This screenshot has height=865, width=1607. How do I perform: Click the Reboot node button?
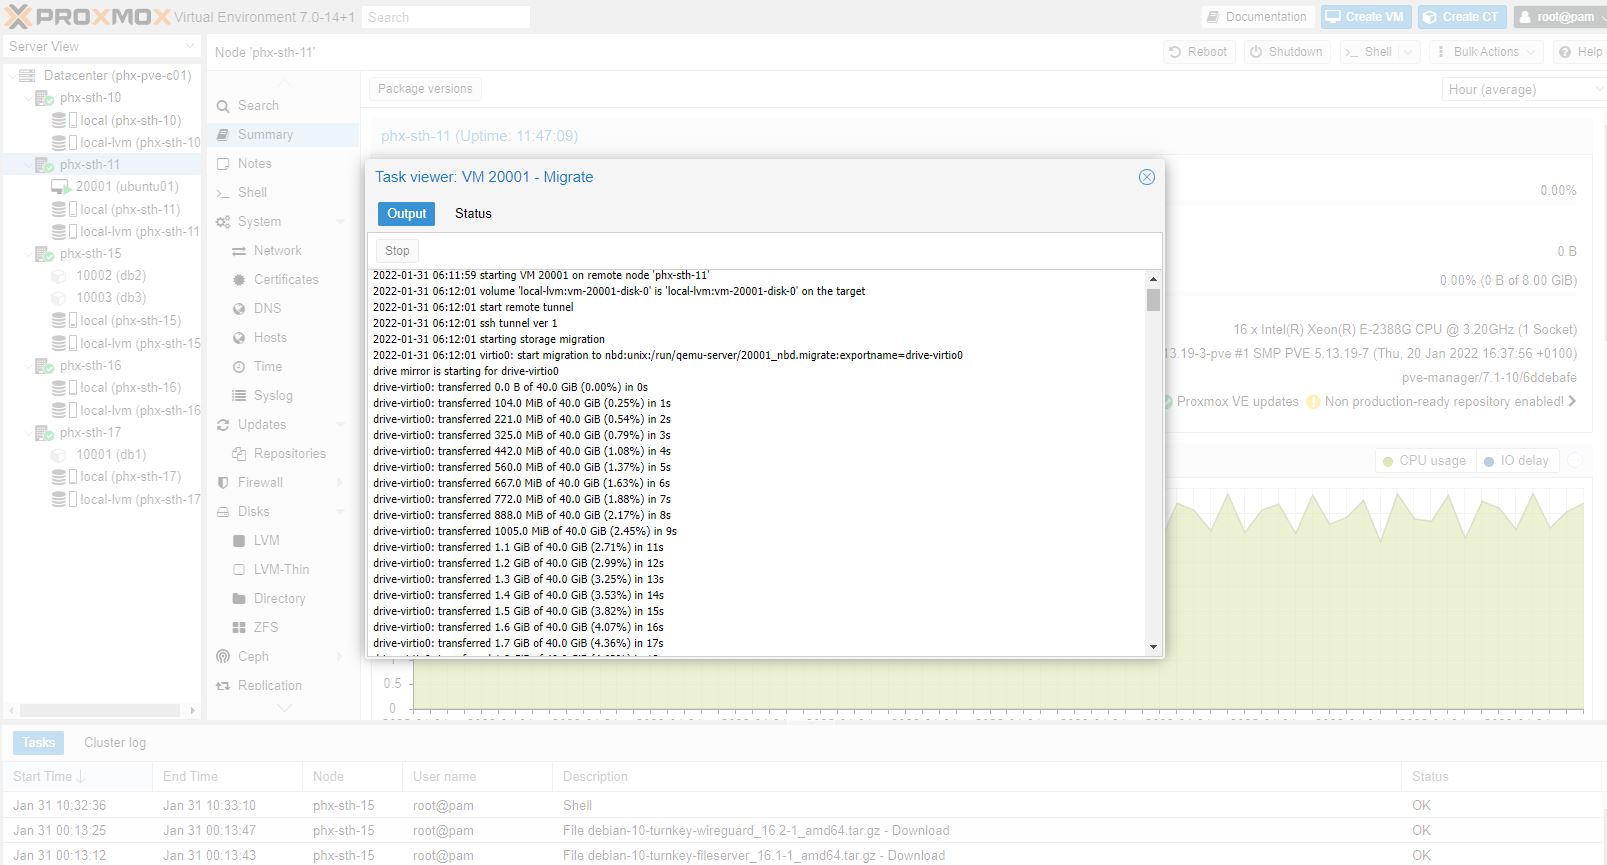point(1198,52)
